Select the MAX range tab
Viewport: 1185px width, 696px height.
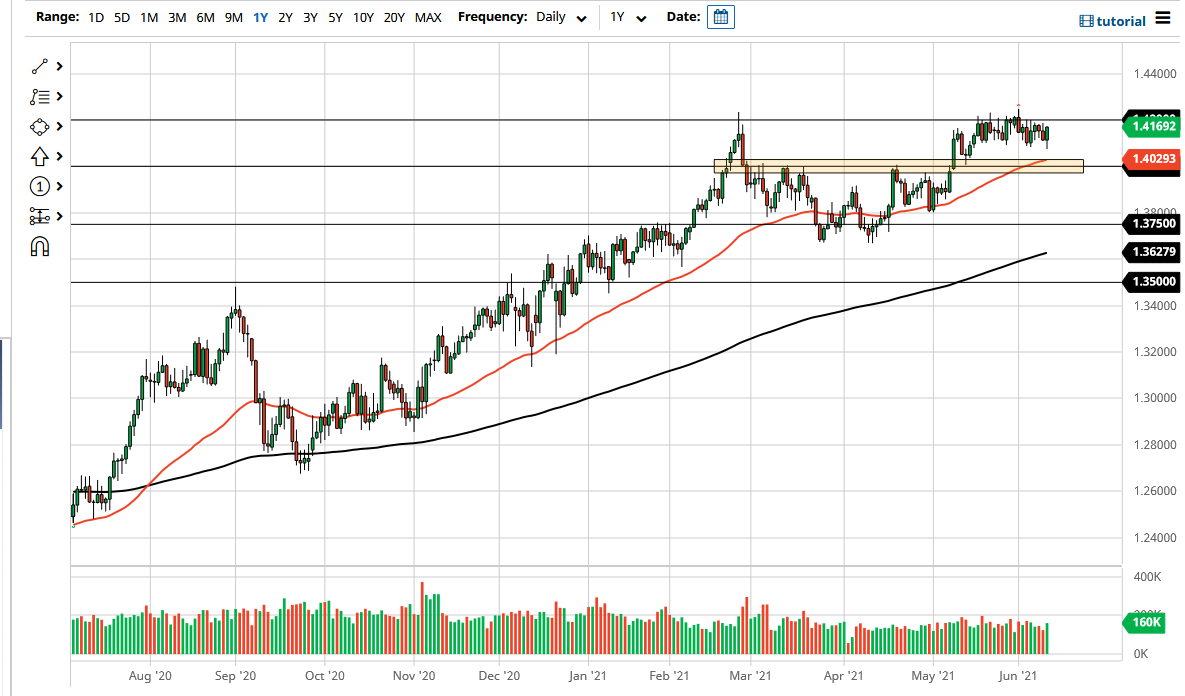[428, 17]
